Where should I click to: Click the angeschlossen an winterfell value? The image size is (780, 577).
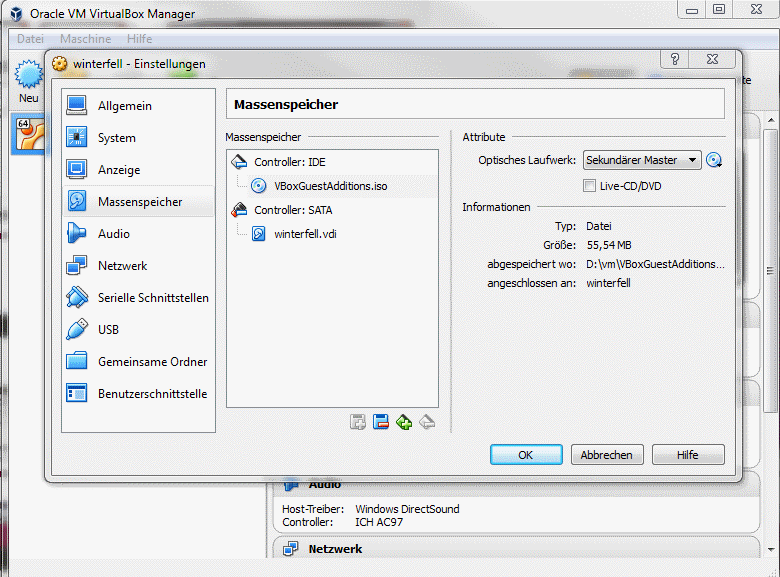(x=608, y=283)
